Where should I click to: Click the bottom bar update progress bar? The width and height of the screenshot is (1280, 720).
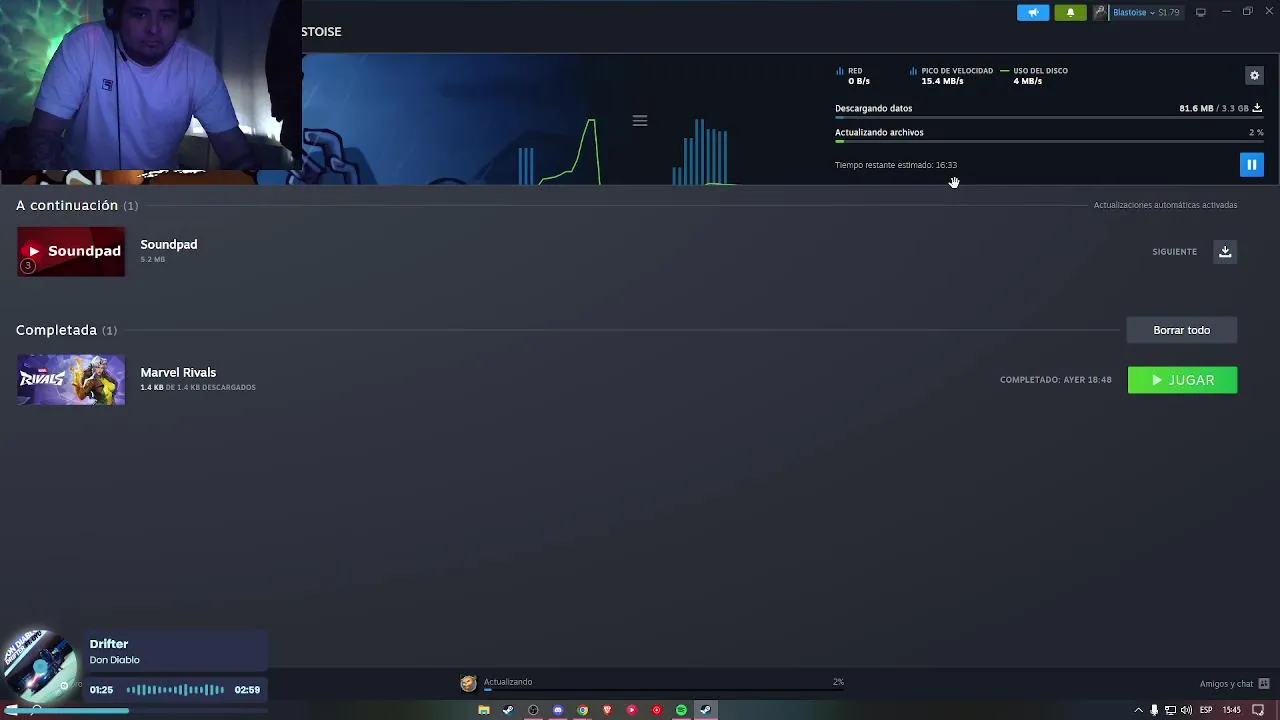(664, 690)
